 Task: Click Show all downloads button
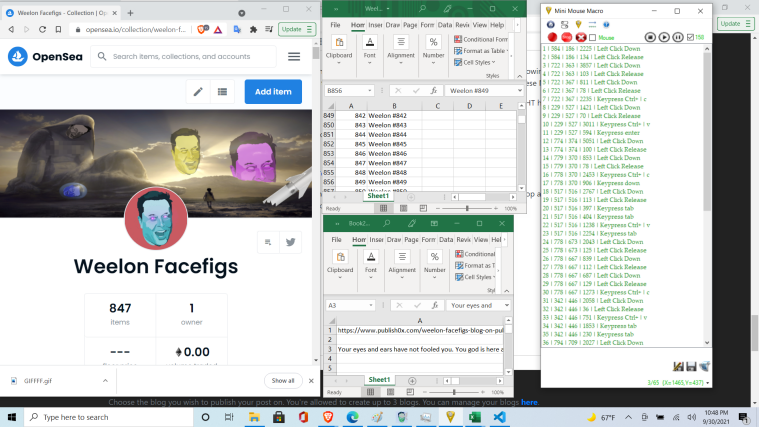(x=283, y=381)
